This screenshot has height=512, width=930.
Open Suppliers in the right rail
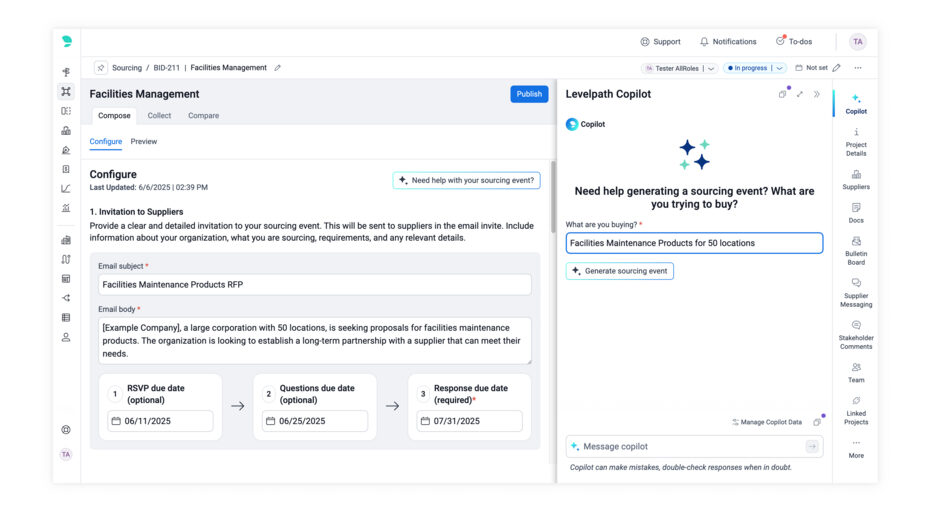(x=856, y=180)
